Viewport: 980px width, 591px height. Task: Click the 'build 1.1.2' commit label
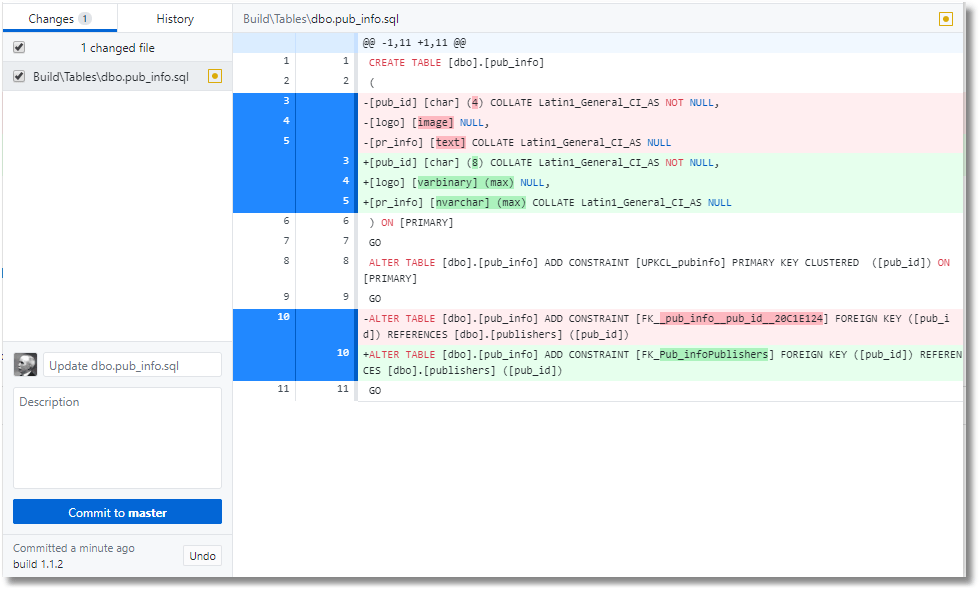(x=38, y=564)
